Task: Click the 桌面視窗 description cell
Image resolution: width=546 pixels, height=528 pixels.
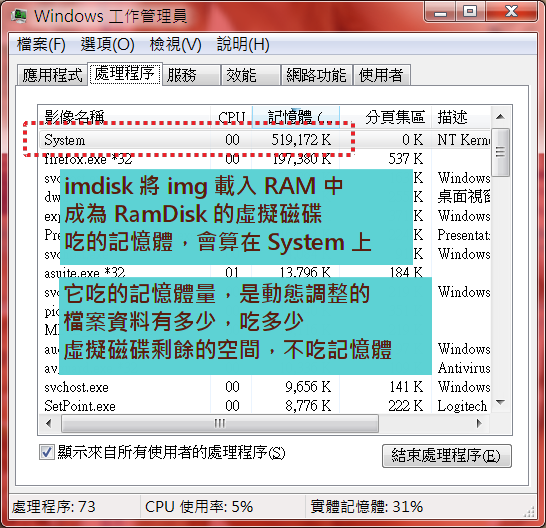Action: pos(464,197)
